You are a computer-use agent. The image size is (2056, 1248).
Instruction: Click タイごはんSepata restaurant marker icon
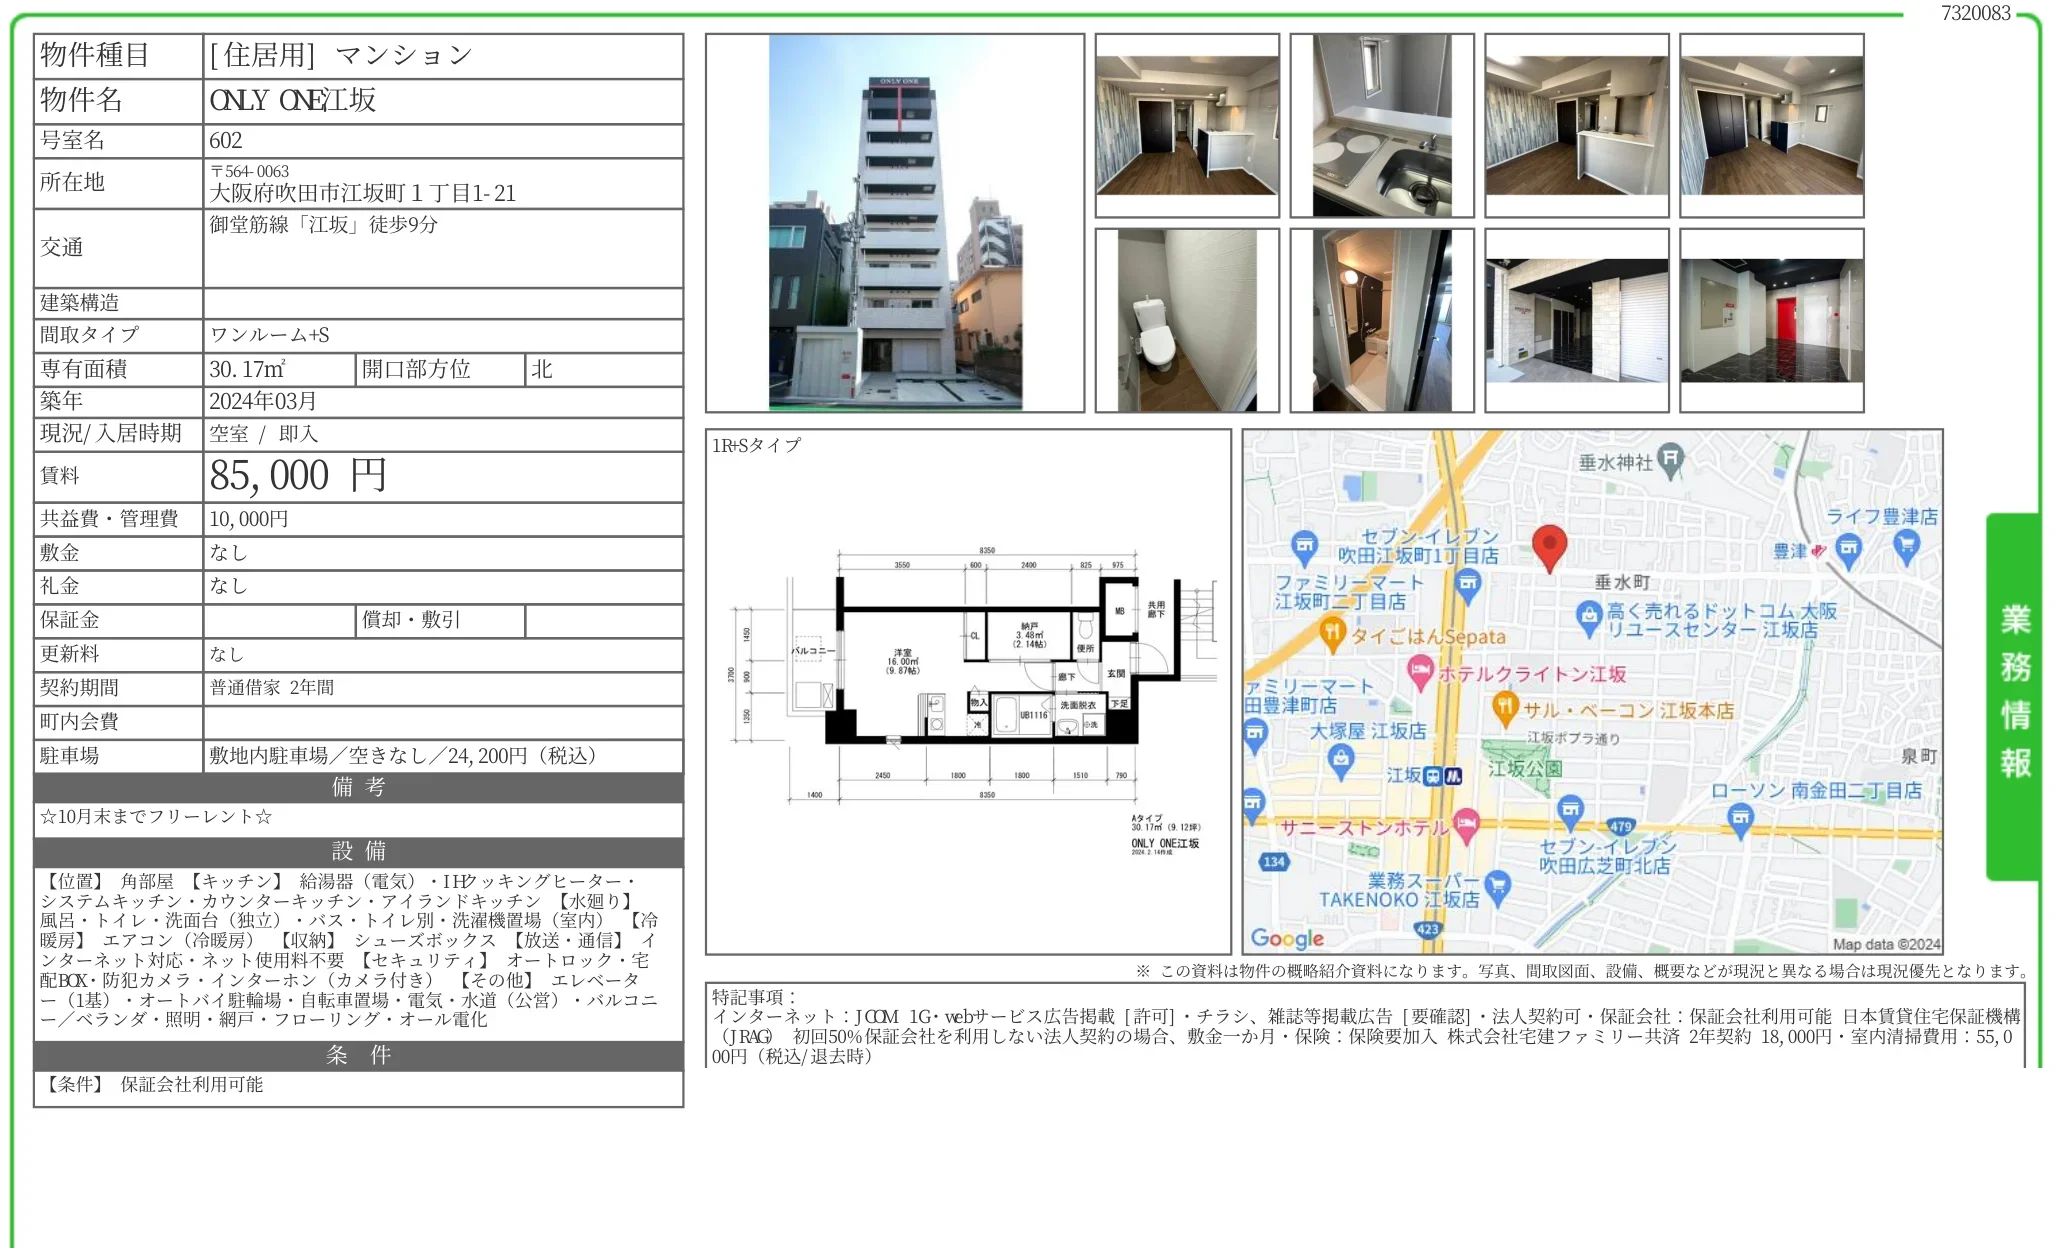point(1331,632)
